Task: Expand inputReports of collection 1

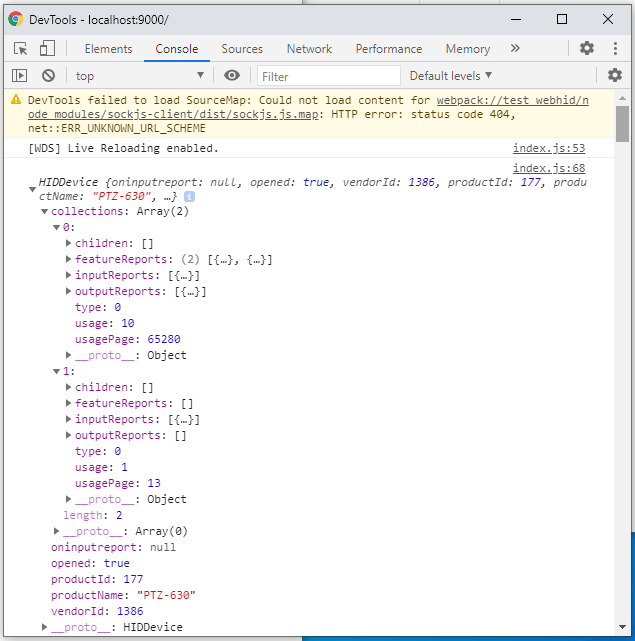Action: coord(68,419)
